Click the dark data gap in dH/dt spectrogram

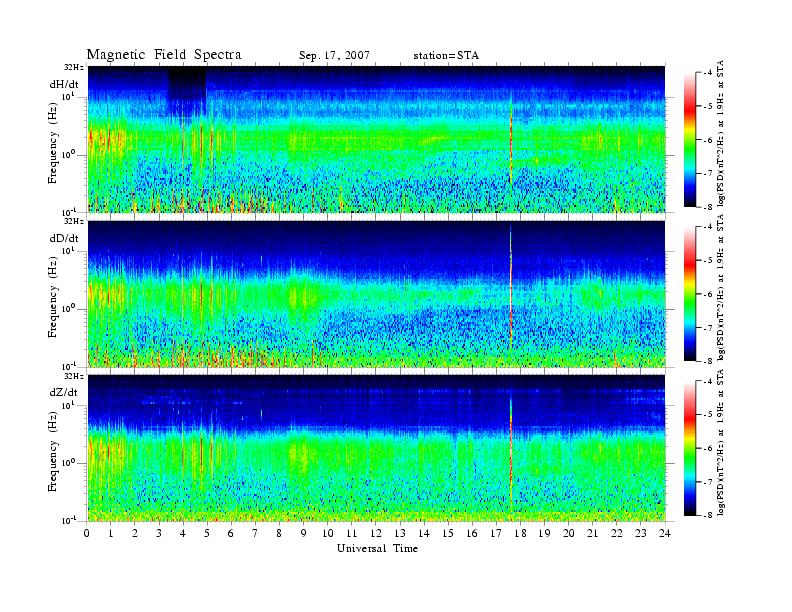click(x=187, y=86)
